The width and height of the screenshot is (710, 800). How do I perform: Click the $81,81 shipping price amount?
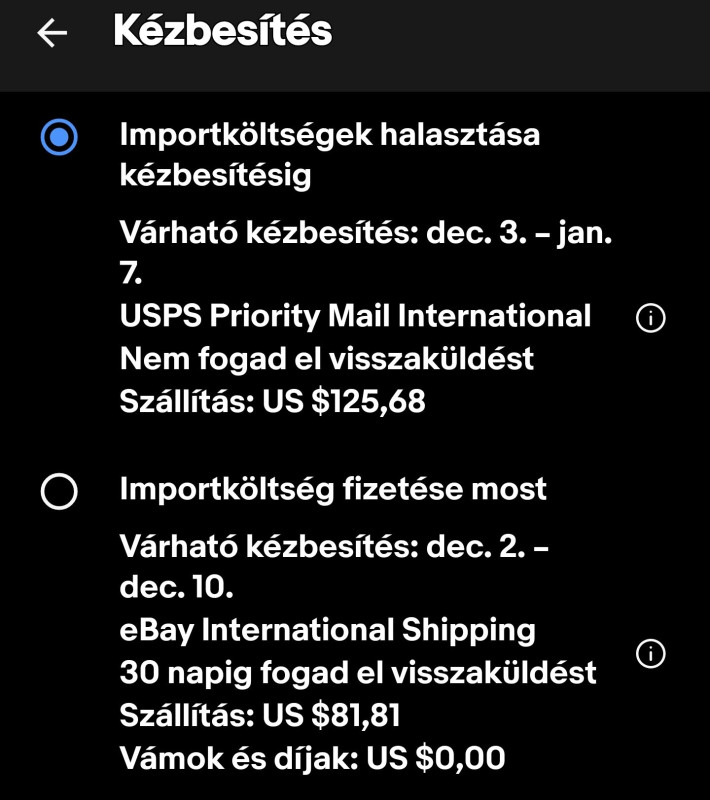355,715
